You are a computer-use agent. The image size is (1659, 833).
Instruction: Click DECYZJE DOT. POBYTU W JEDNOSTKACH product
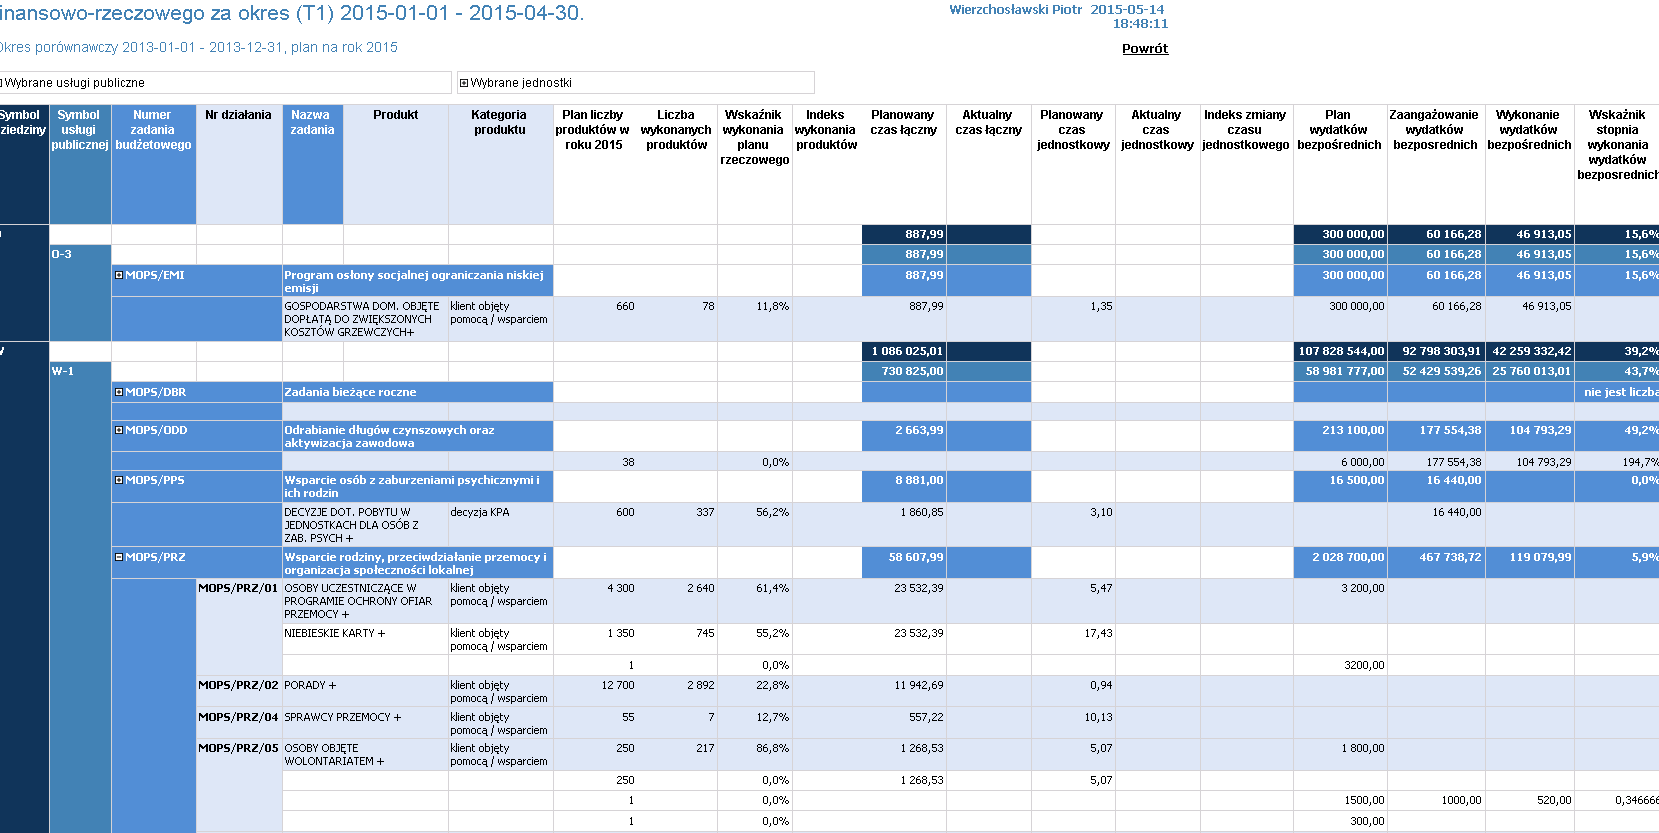(351, 525)
